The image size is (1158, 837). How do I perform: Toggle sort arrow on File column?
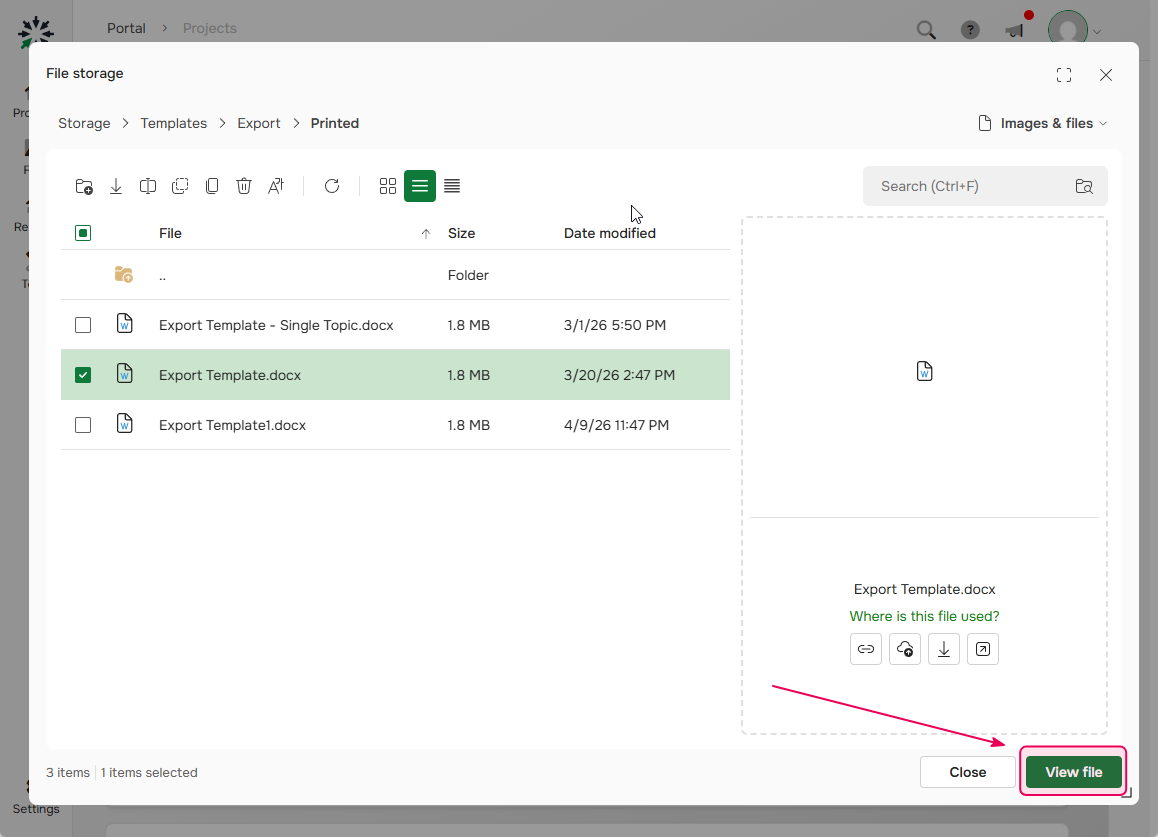pyautogui.click(x=425, y=233)
